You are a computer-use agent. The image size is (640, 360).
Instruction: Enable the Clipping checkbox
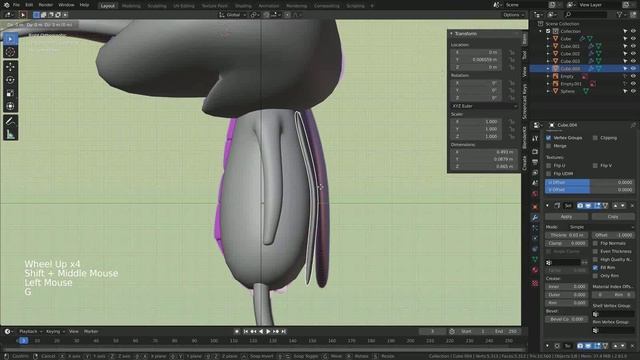click(x=595, y=138)
